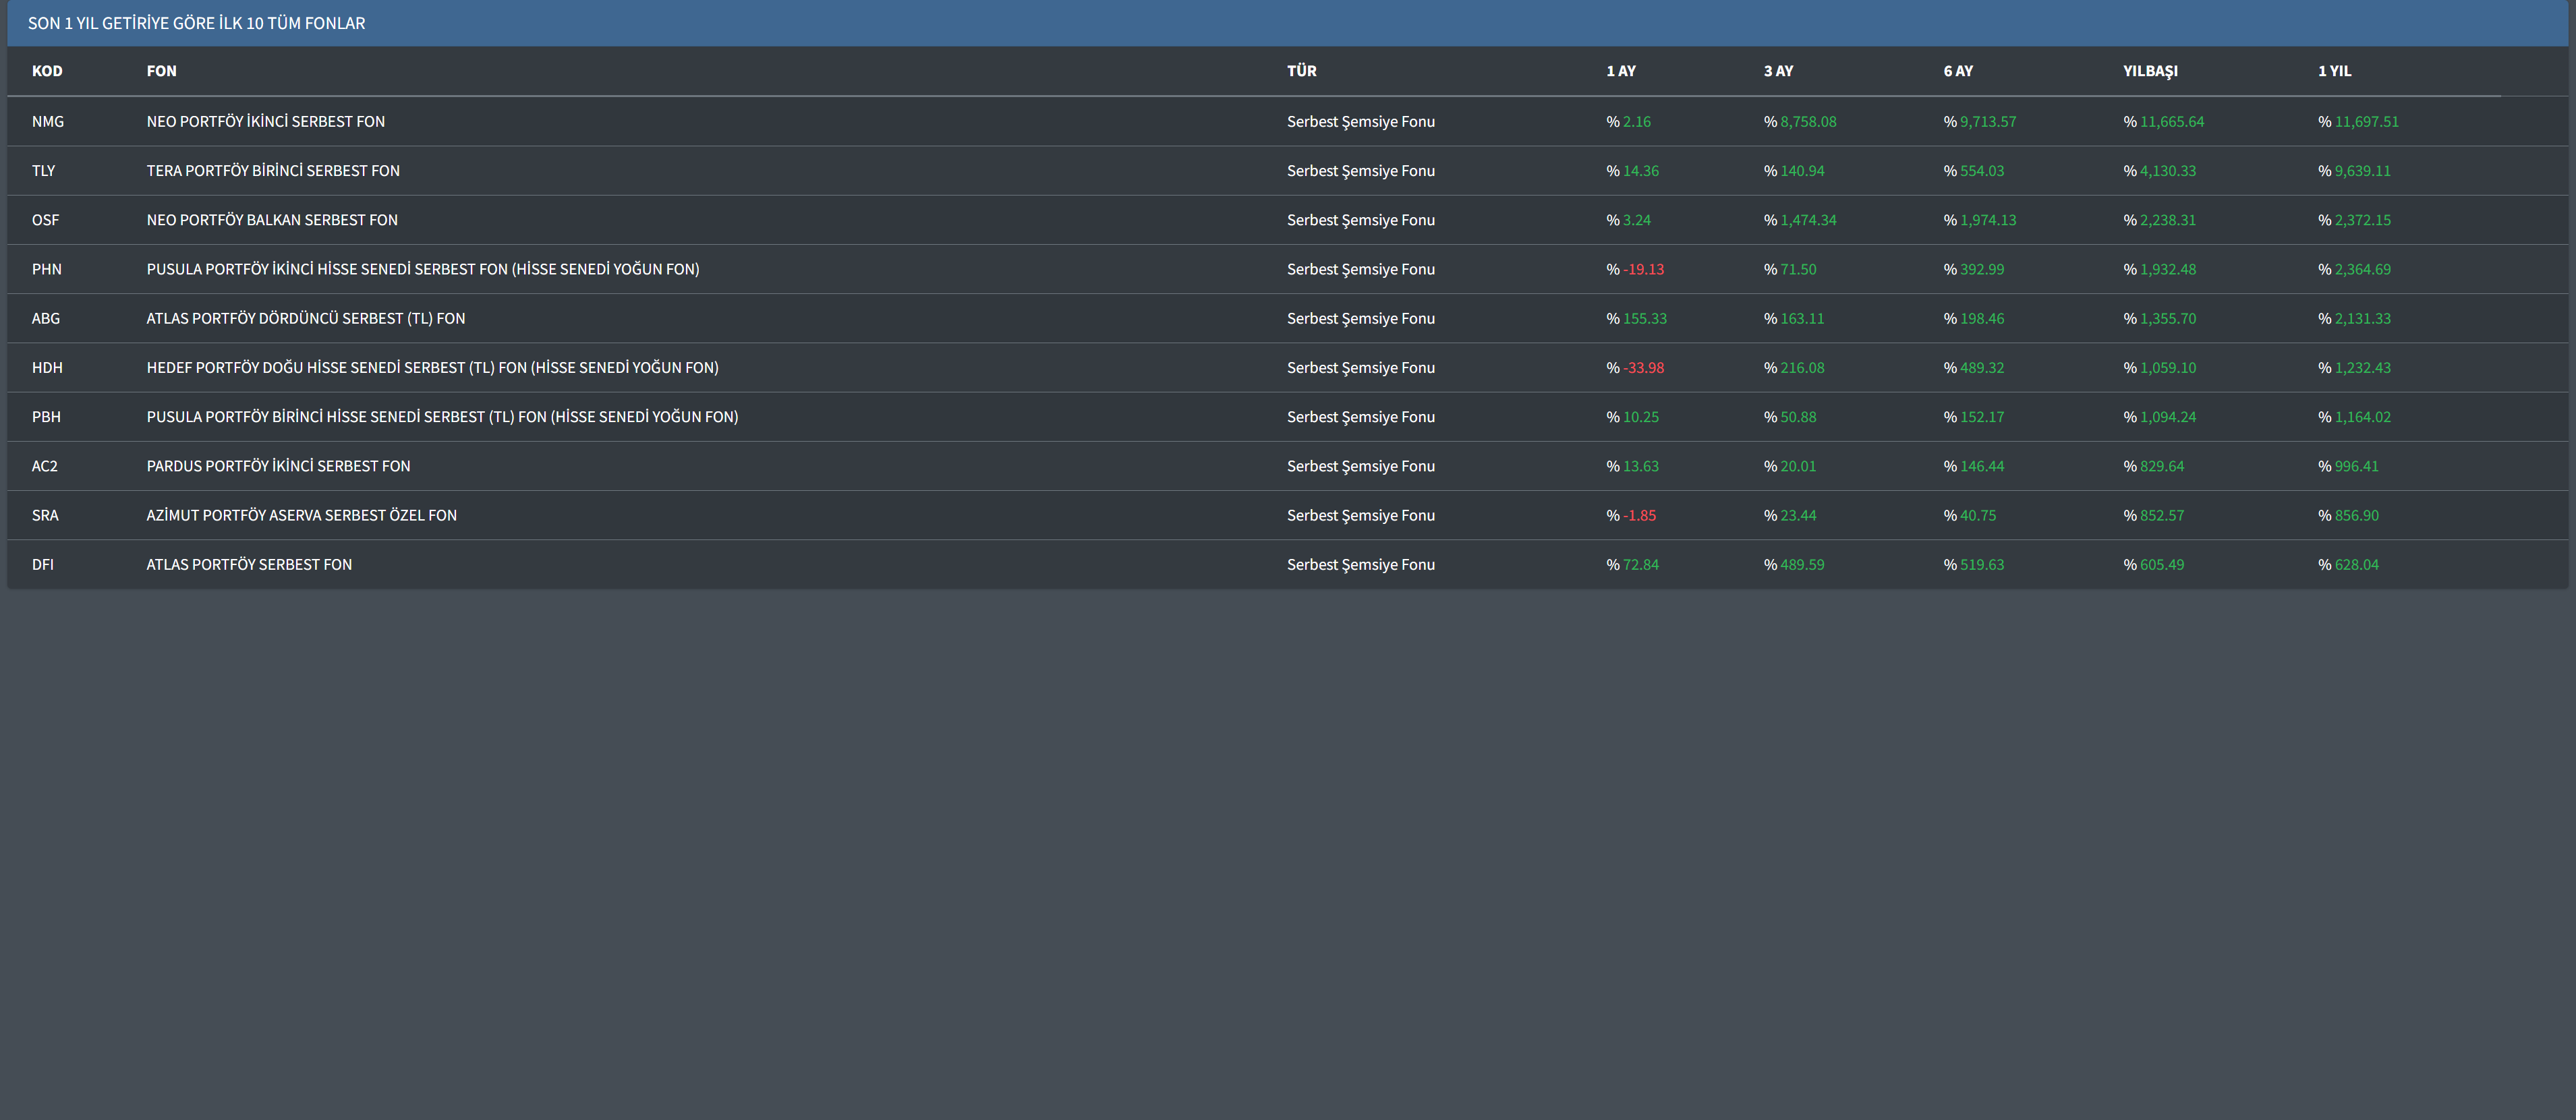Select NEO PORTFÖY BALKAN SERBEST FON row
Image resolution: width=2576 pixels, height=1120 pixels.
coord(272,220)
